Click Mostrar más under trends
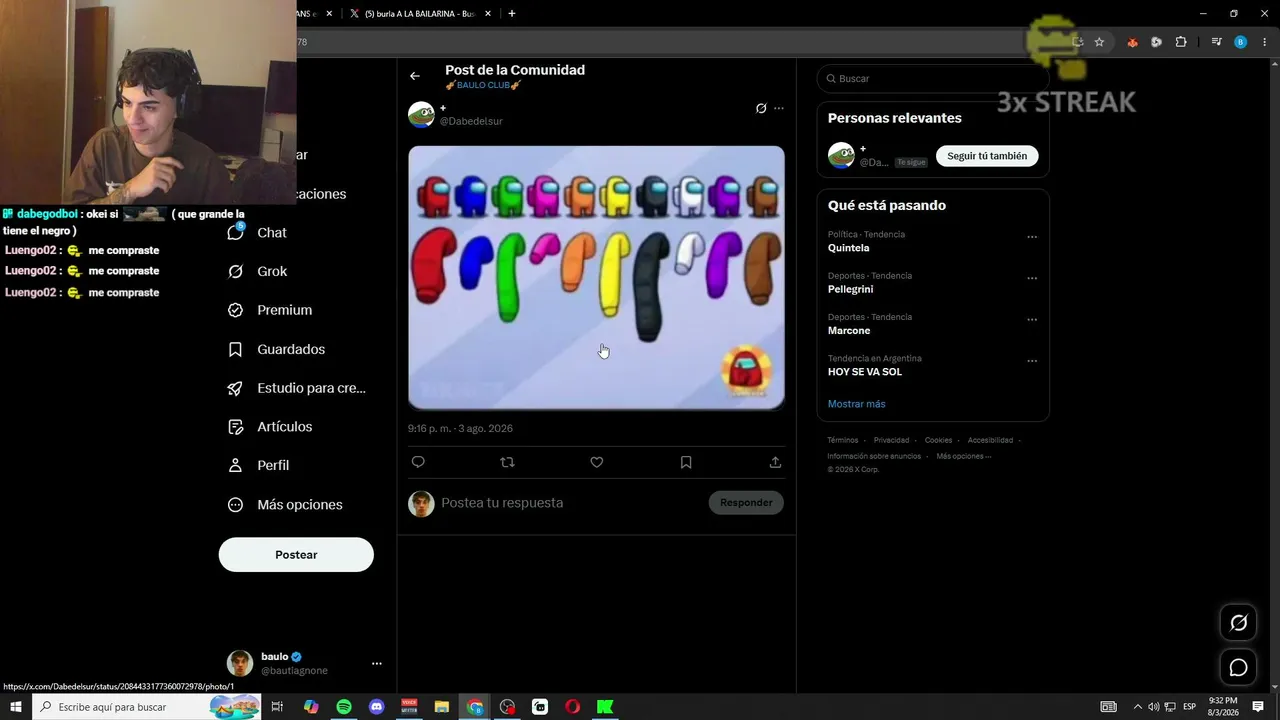Viewport: 1280px width, 720px height. 856,404
